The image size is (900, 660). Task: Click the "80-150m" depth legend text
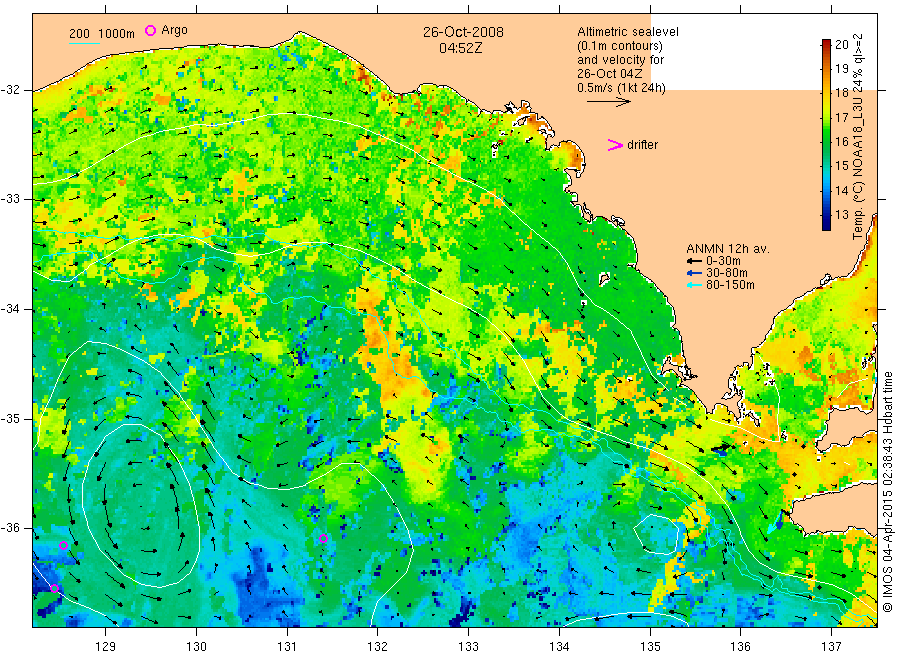point(730,285)
